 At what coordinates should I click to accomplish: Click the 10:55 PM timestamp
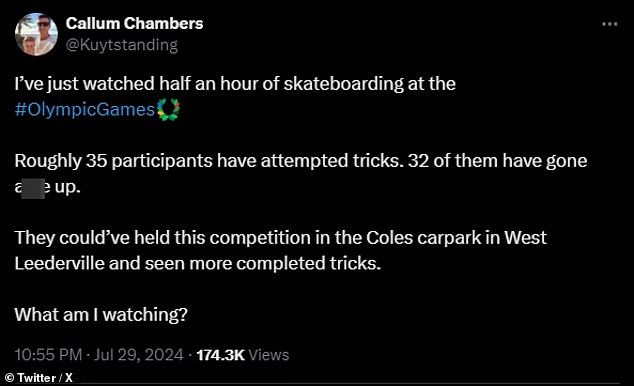(x=49, y=355)
